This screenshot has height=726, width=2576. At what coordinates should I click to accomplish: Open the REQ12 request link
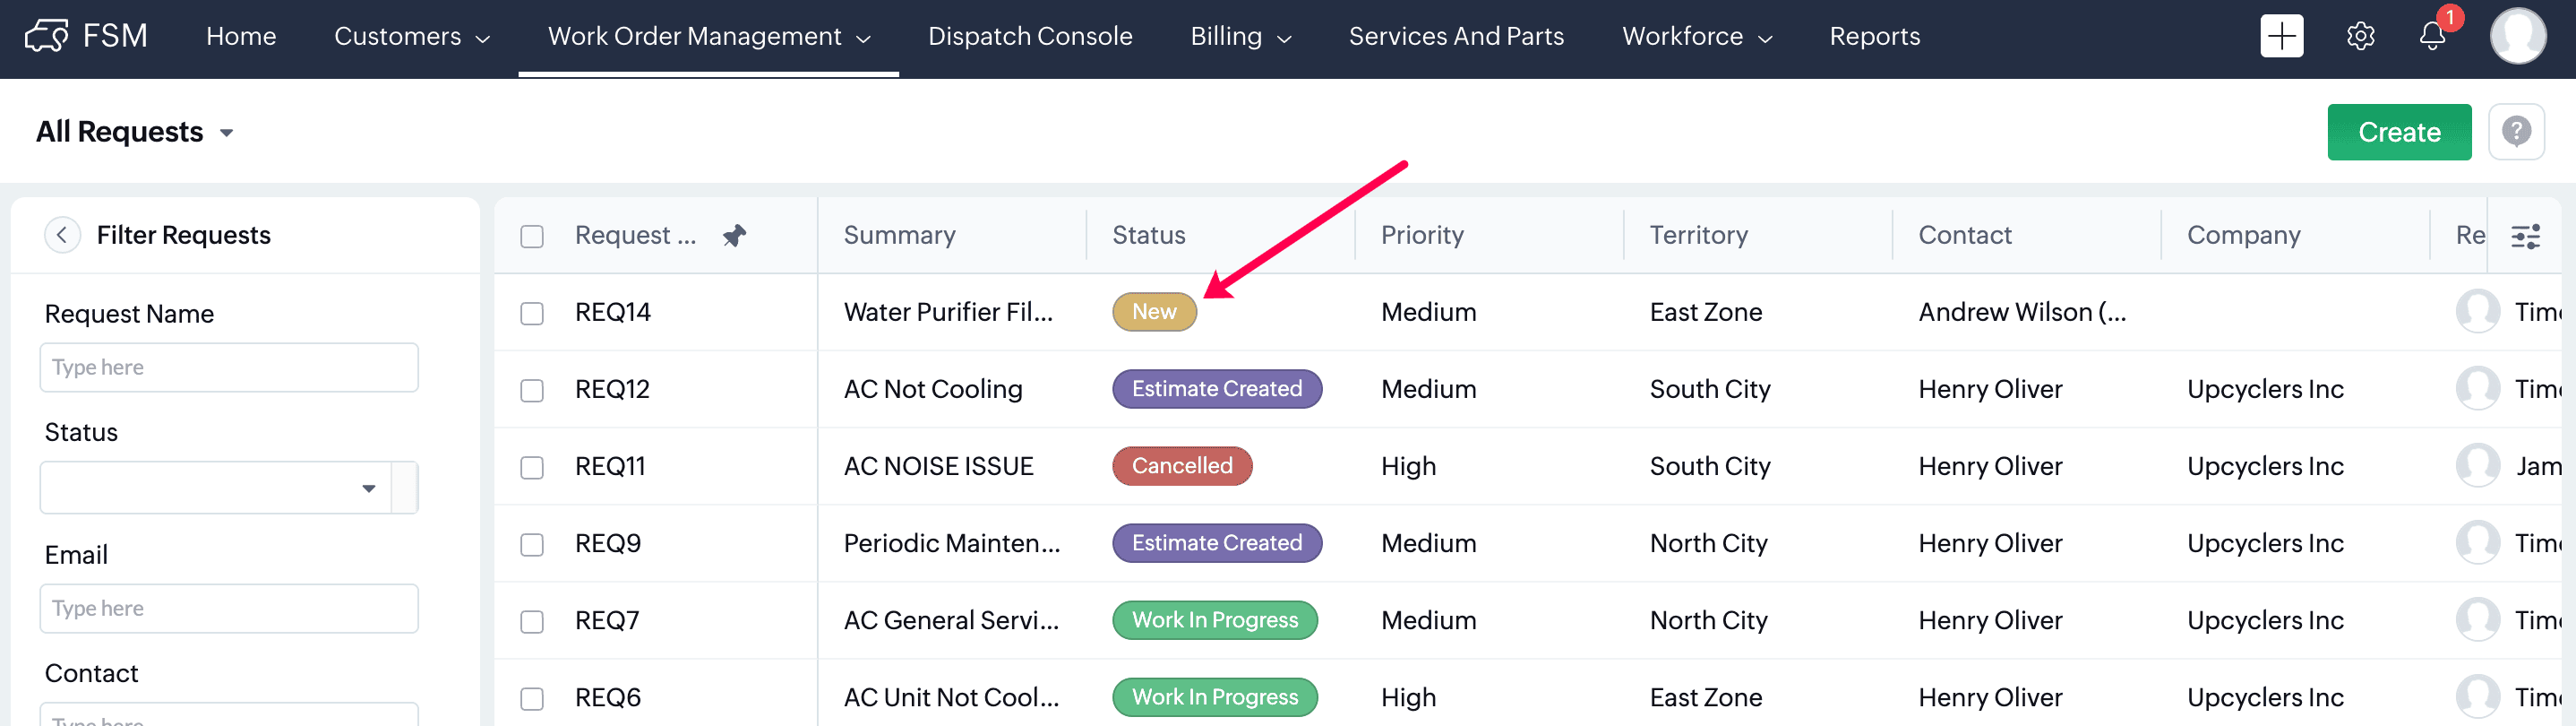click(x=612, y=389)
